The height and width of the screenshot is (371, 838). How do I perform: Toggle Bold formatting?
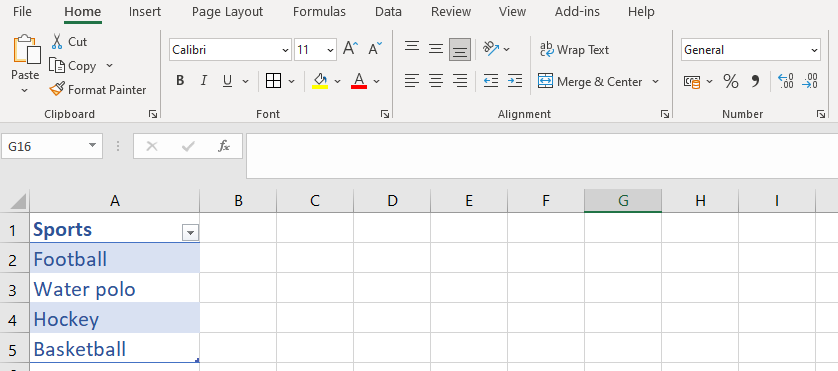point(180,81)
